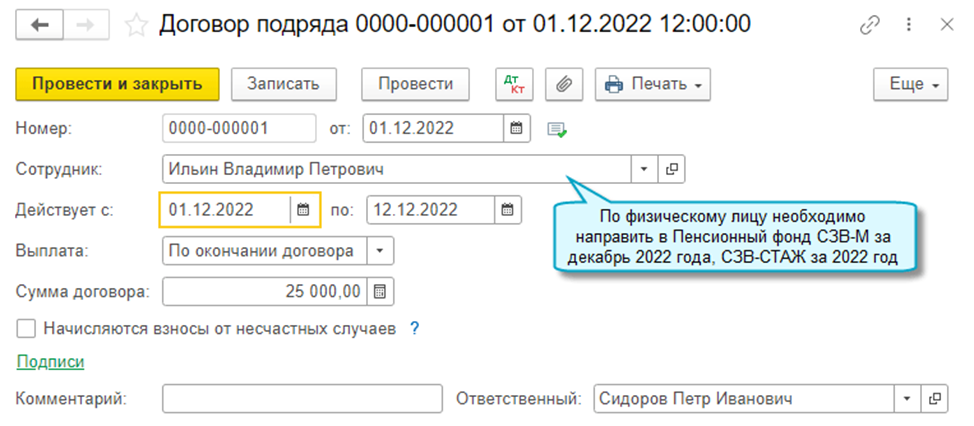
Task: Enable Начисляются взносы от несчастных случаев checkbox
Action: (26, 328)
